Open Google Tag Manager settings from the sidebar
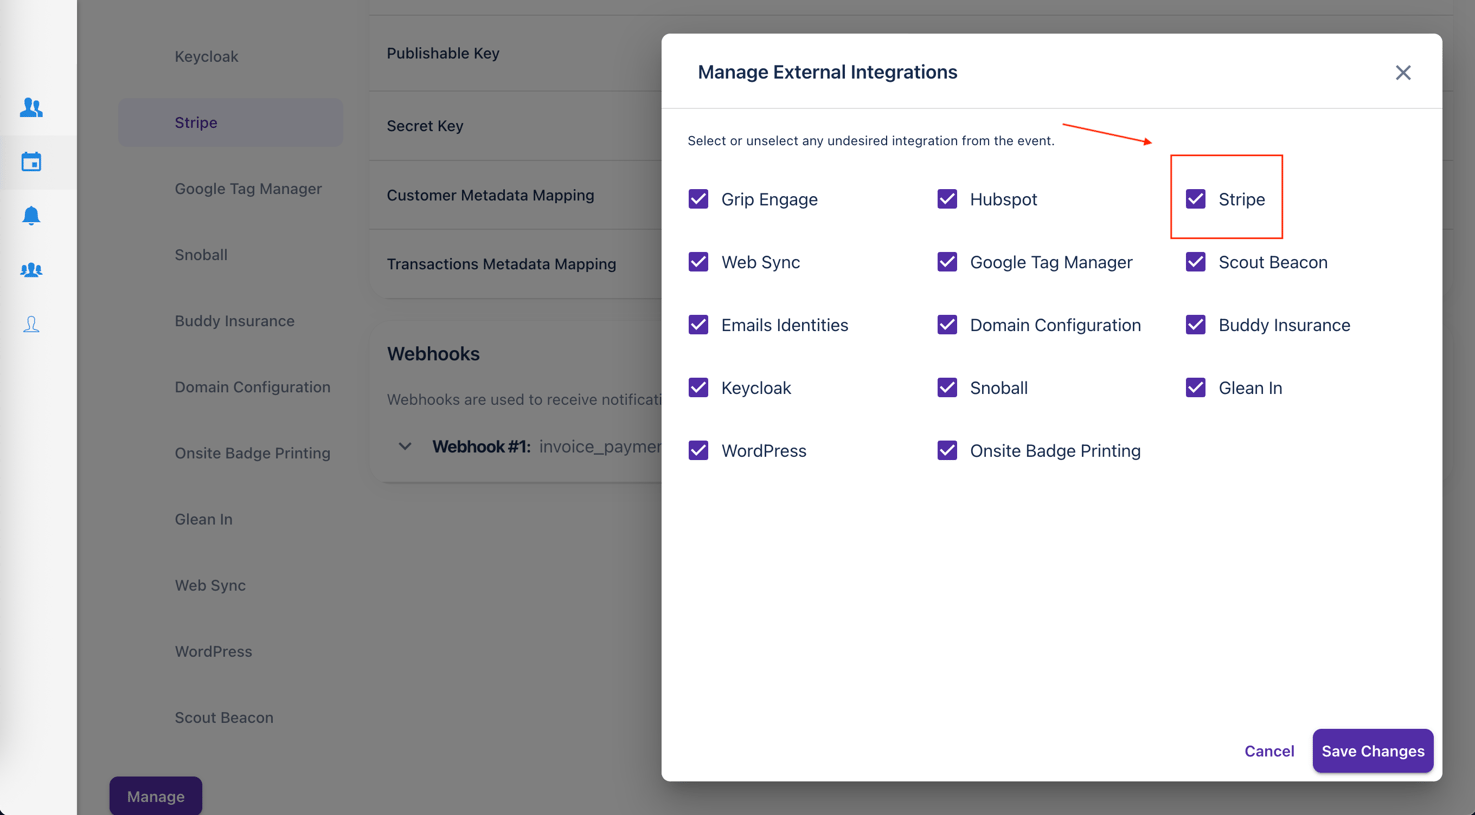The height and width of the screenshot is (815, 1475). click(248, 188)
